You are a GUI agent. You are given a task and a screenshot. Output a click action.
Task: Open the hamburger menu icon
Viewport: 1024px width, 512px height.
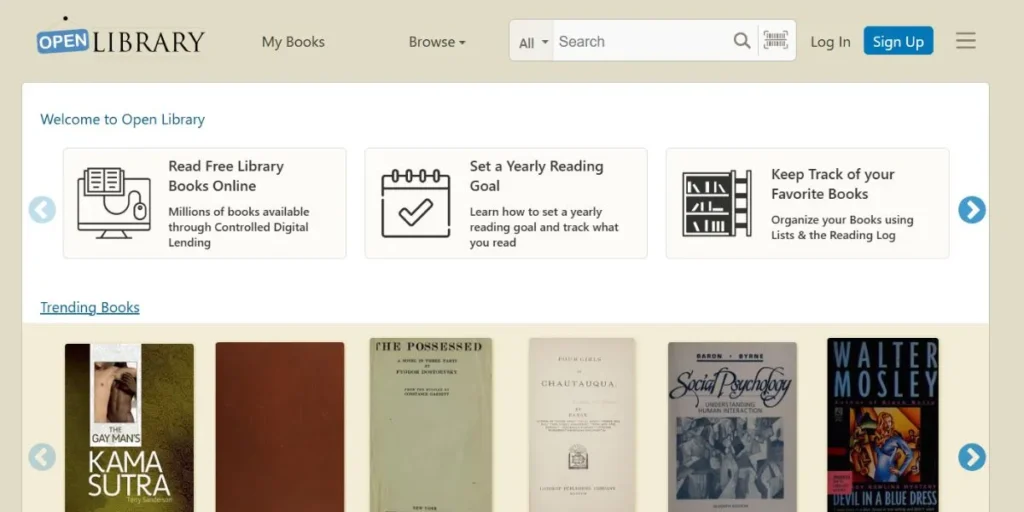click(965, 41)
